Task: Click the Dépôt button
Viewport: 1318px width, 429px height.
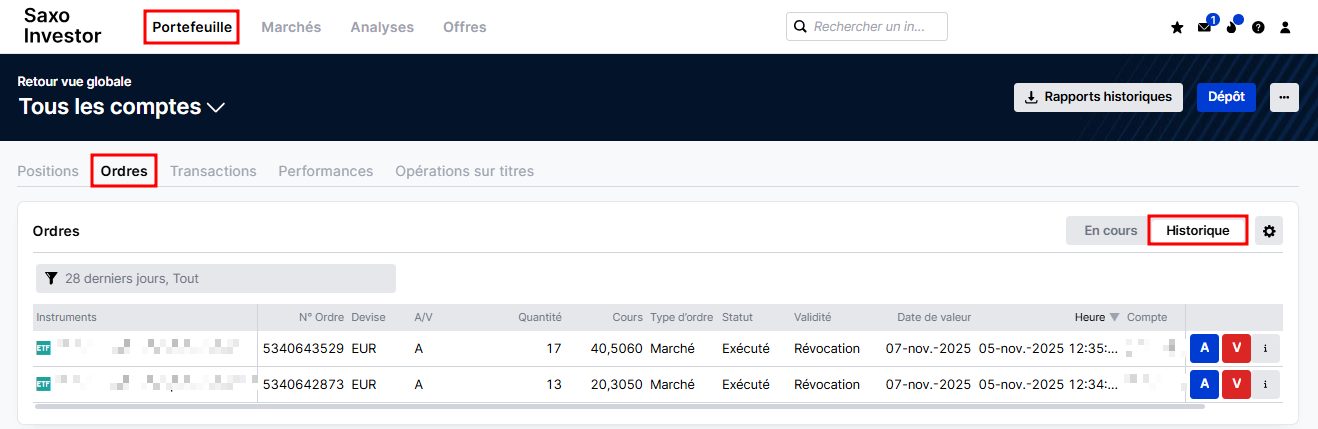Action: [1226, 97]
